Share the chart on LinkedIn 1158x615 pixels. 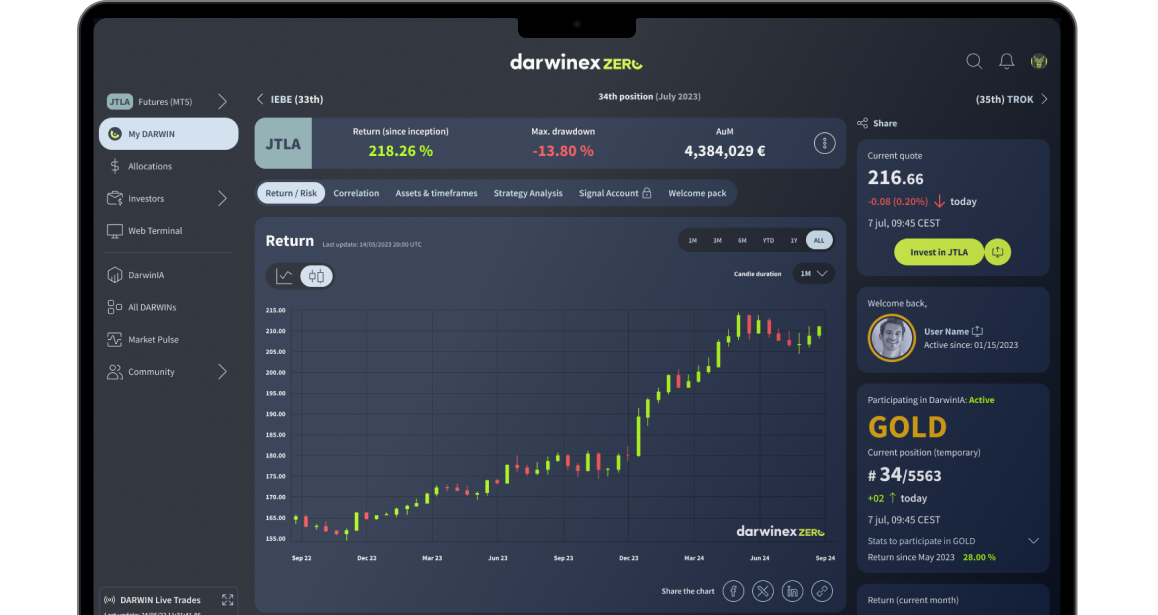[x=792, y=591]
